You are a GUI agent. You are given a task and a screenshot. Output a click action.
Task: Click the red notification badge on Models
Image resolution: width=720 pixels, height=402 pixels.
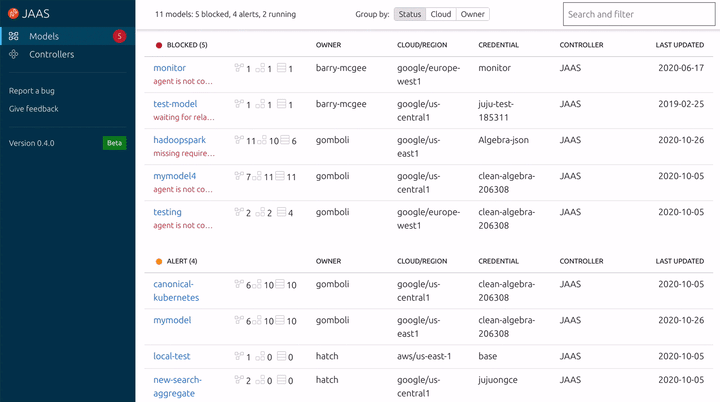119,36
